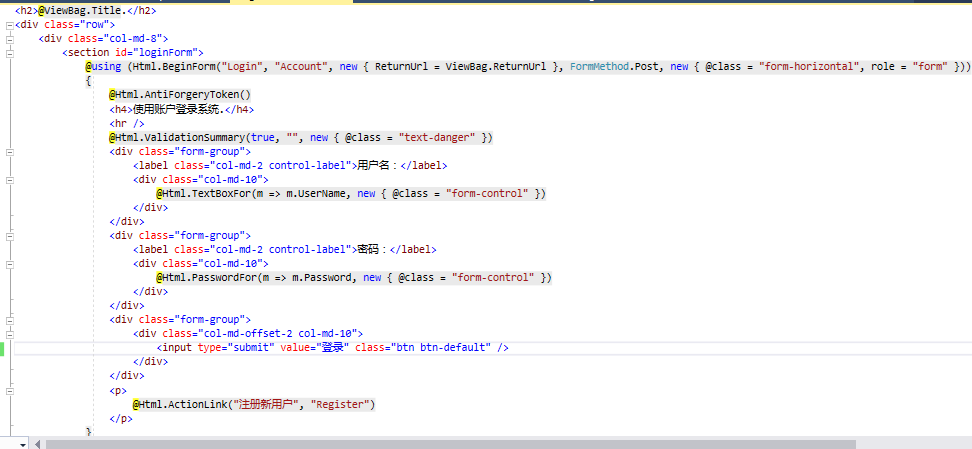Collapse the p tag outline block
The height and width of the screenshot is (449, 972).
[9, 391]
